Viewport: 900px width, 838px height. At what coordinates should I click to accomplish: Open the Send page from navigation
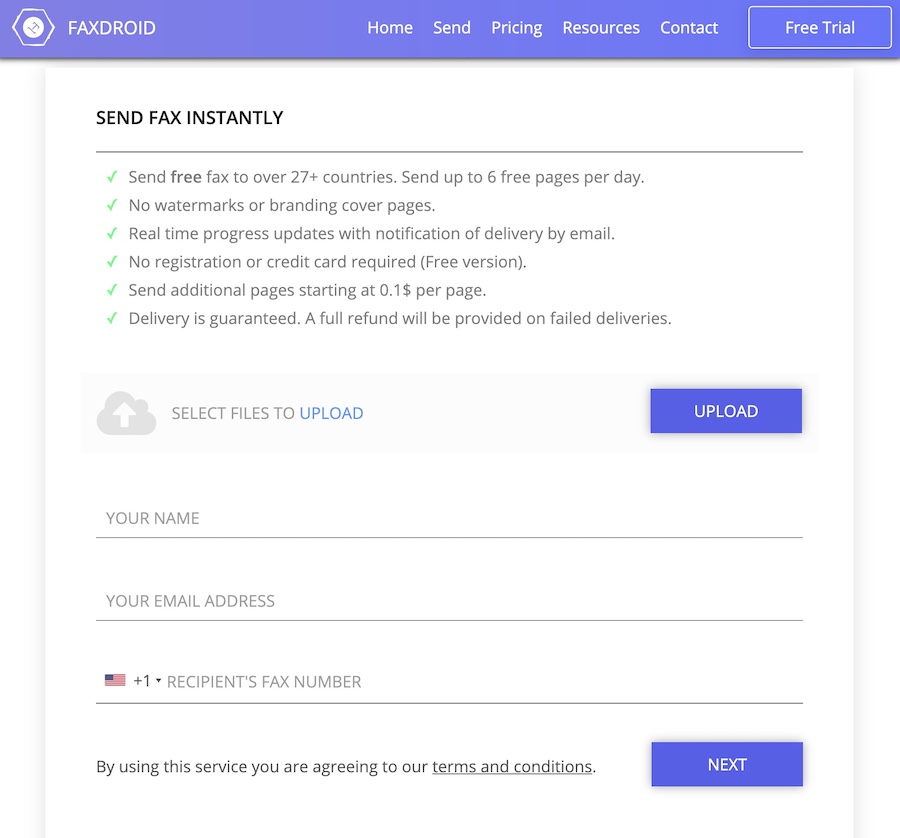coord(452,28)
